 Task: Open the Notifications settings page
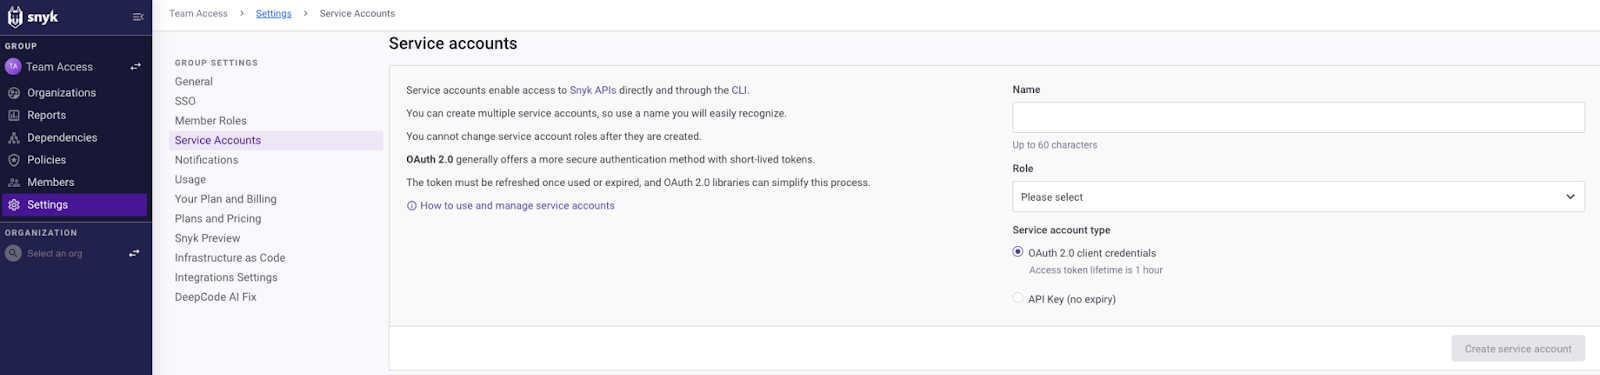point(206,160)
